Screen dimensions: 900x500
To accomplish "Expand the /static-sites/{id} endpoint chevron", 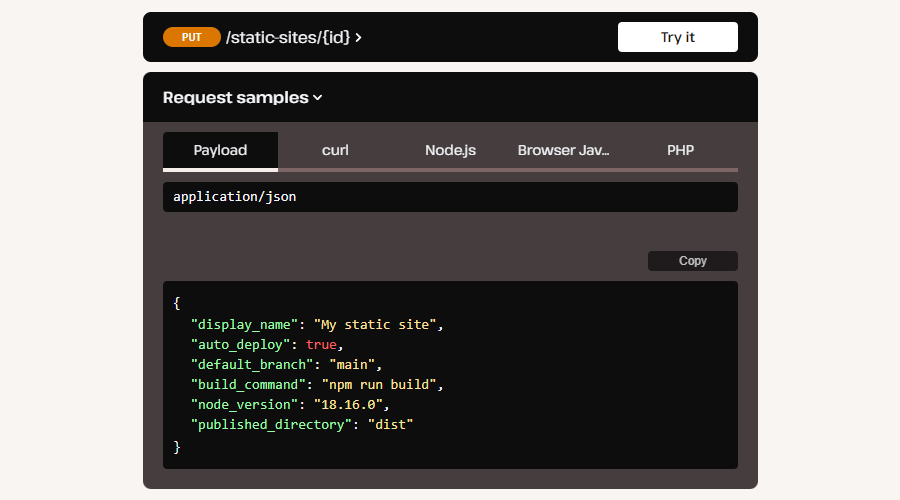I will point(358,38).
